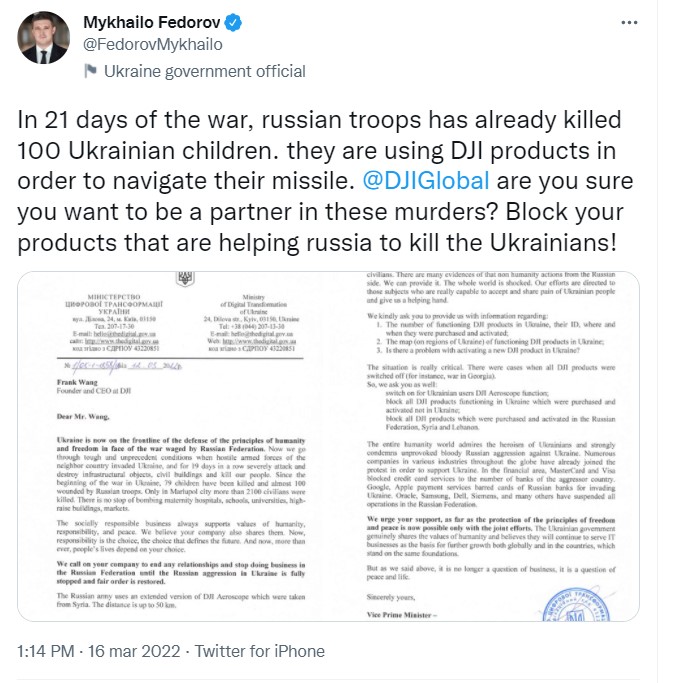Click the Ukraine government official label
The height and width of the screenshot is (683, 675).
204,72
